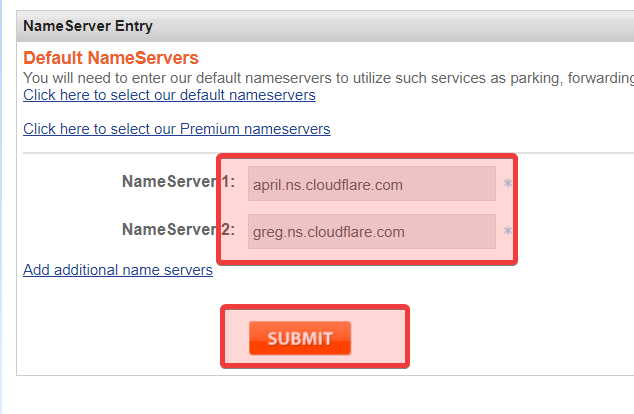Click the required asterisk beside NameServer 1
The image size is (634, 414).
point(508,185)
